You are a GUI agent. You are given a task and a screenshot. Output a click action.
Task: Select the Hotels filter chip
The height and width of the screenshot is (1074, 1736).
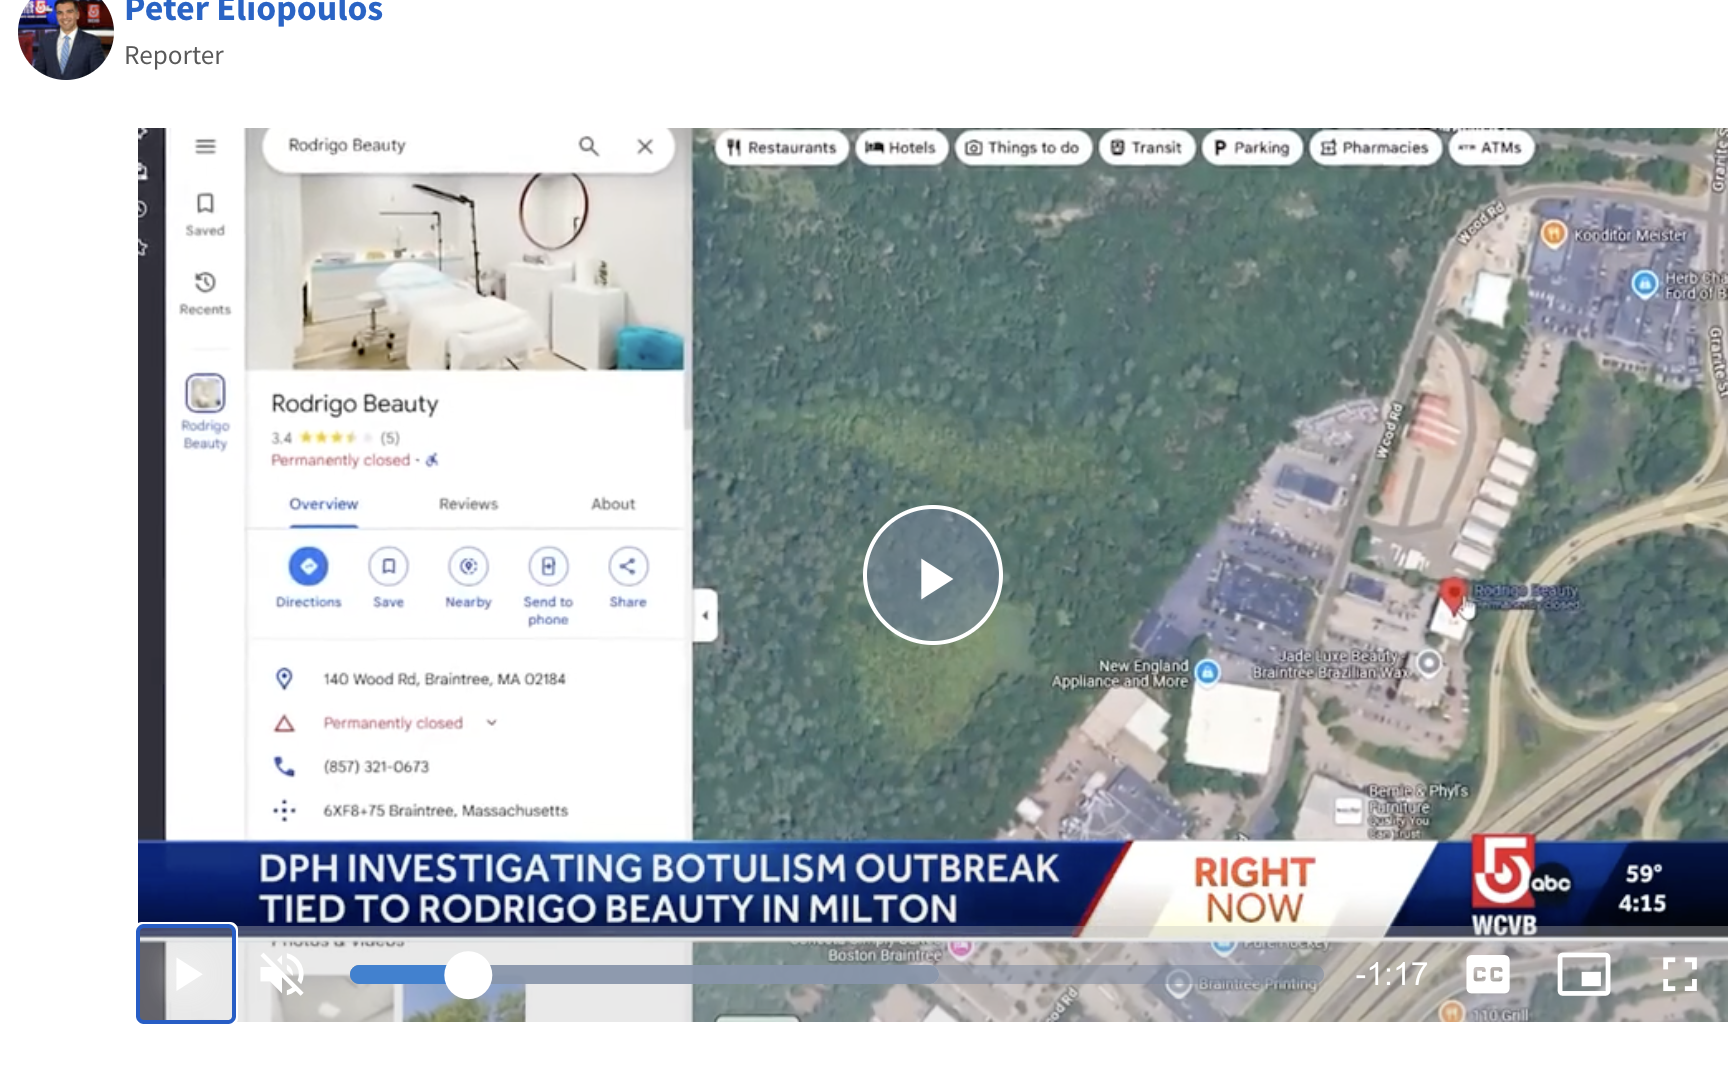(900, 147)
